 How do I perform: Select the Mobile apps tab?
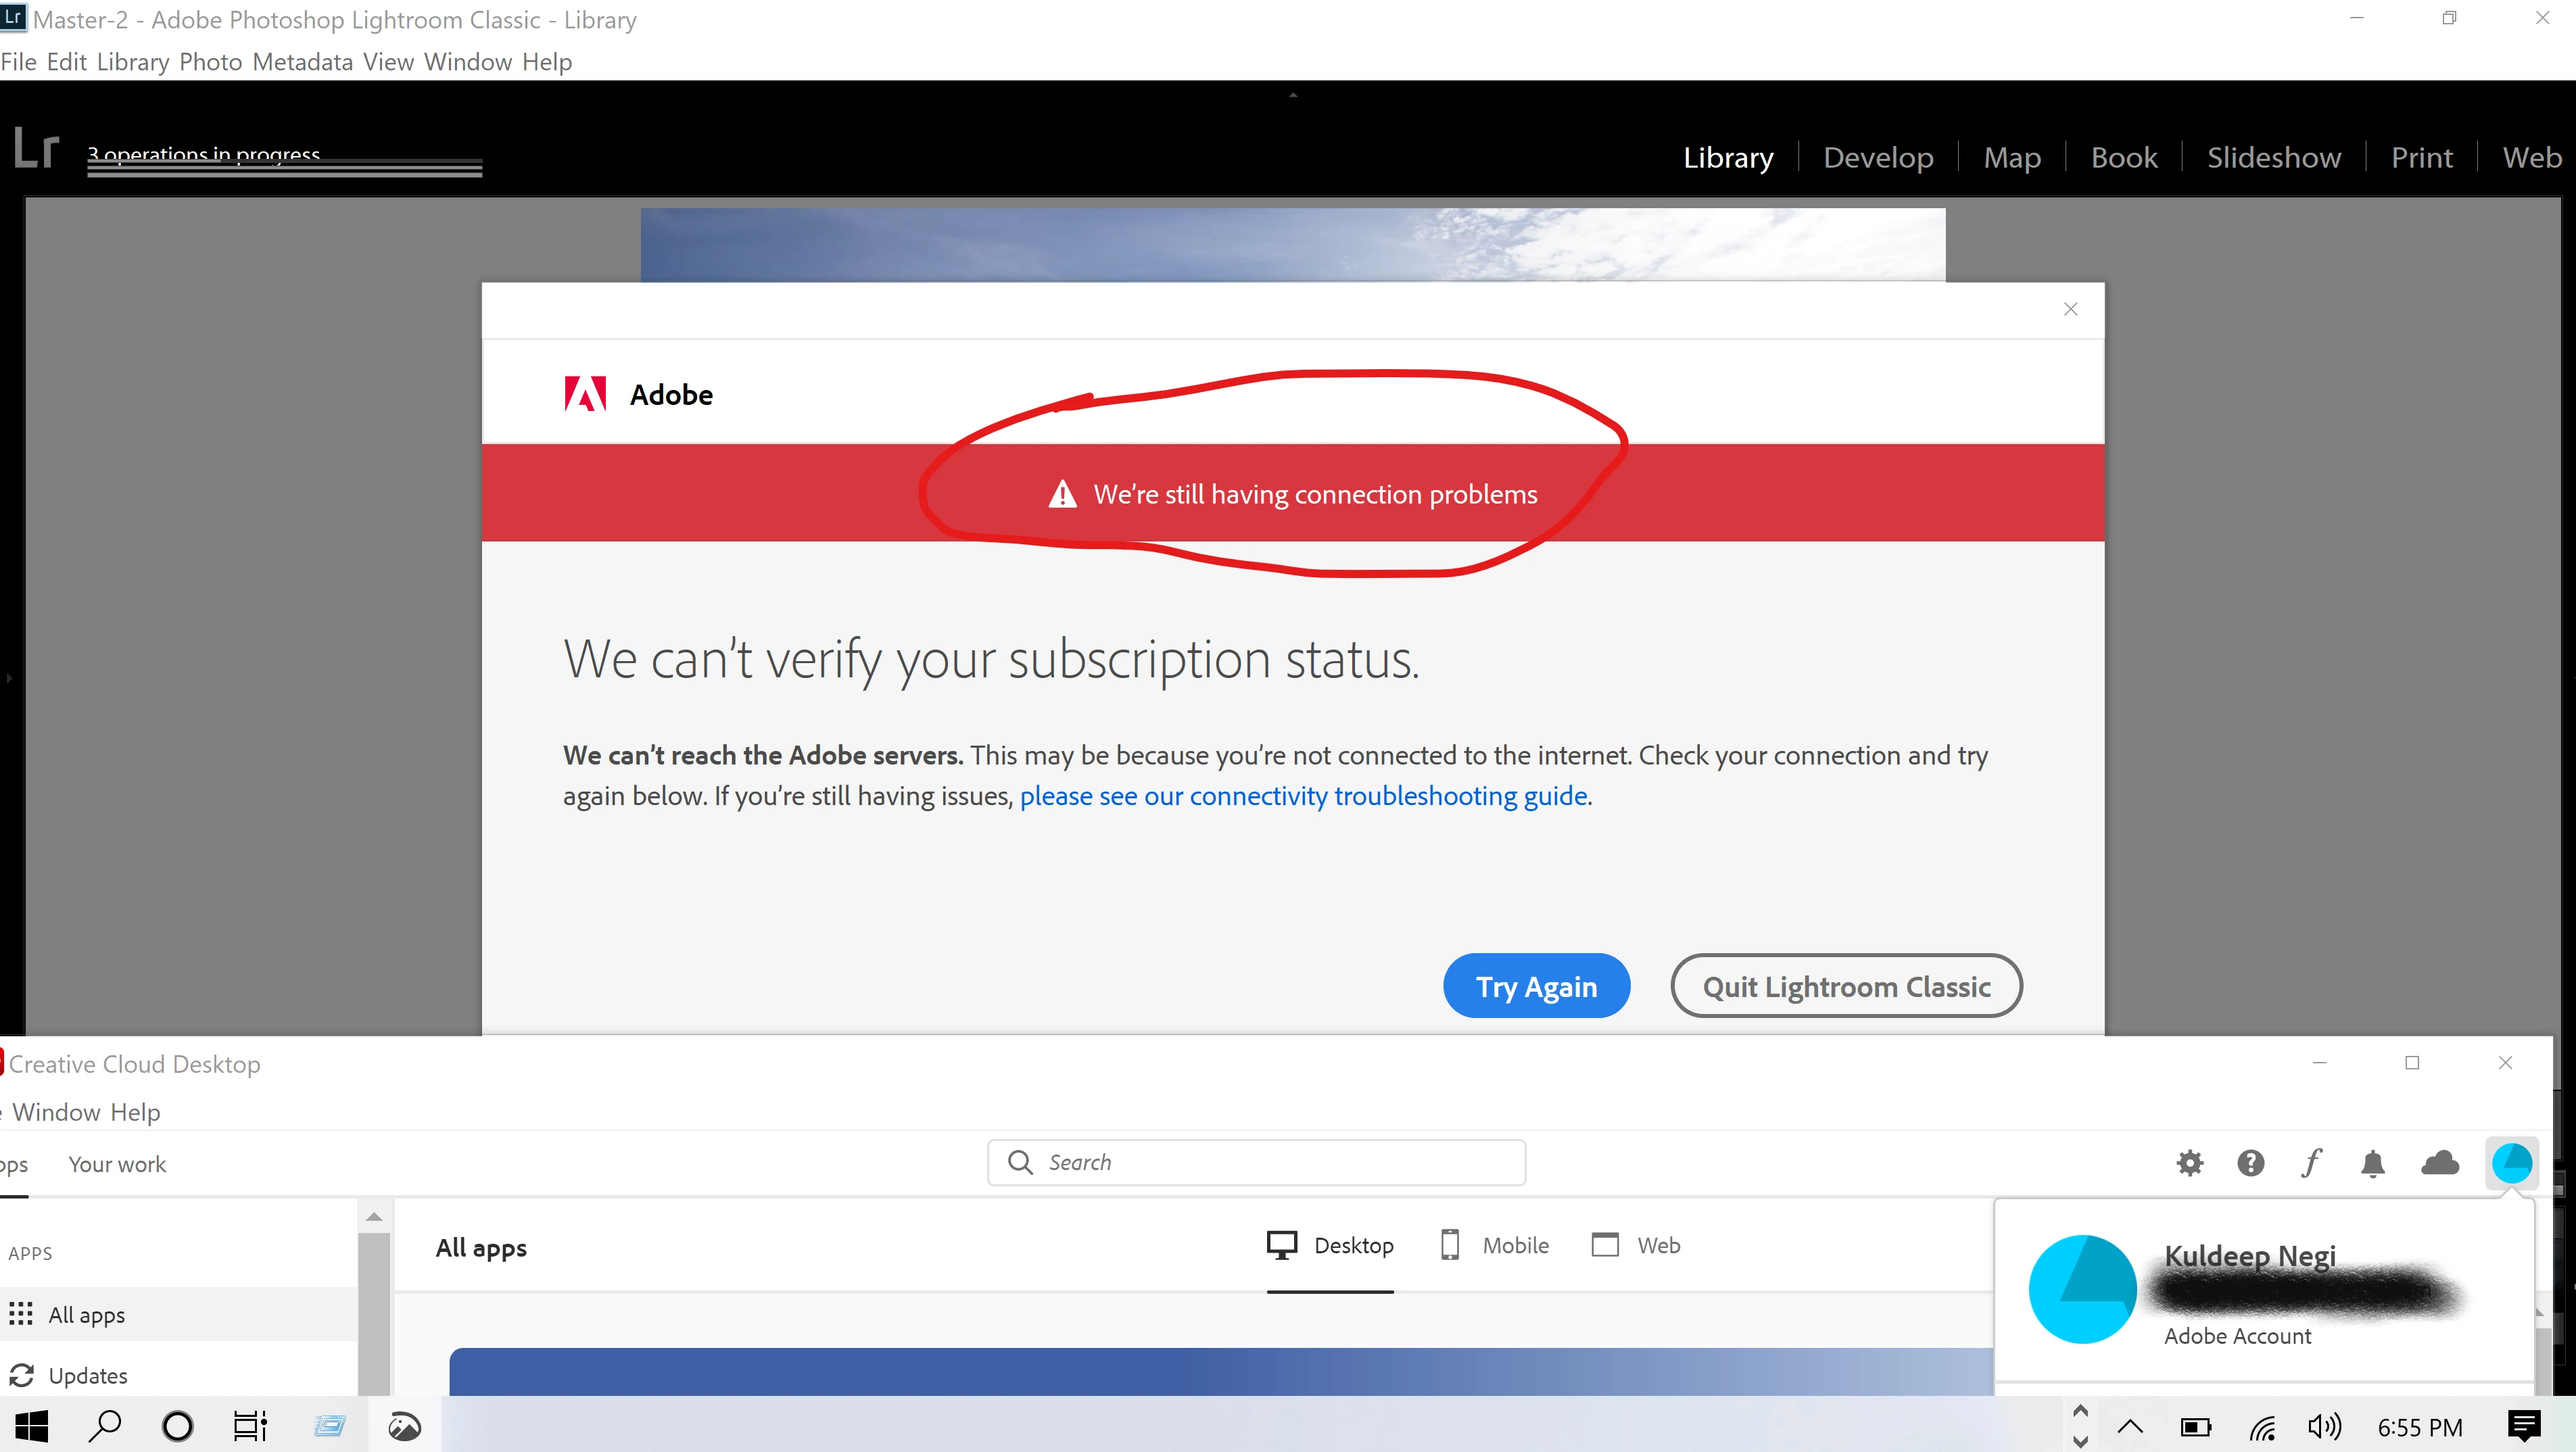[1495, 1246]
